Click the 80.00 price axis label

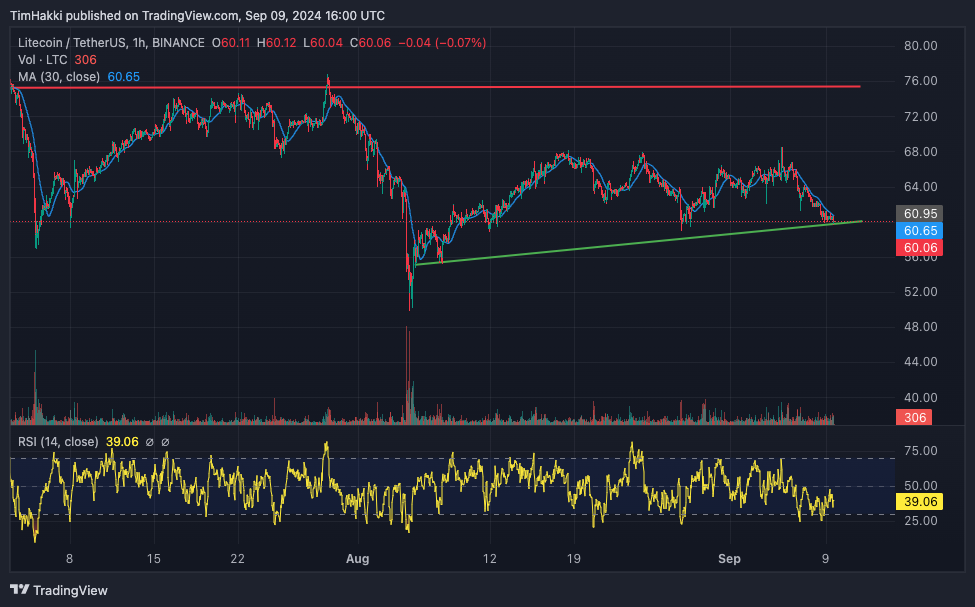920,46
